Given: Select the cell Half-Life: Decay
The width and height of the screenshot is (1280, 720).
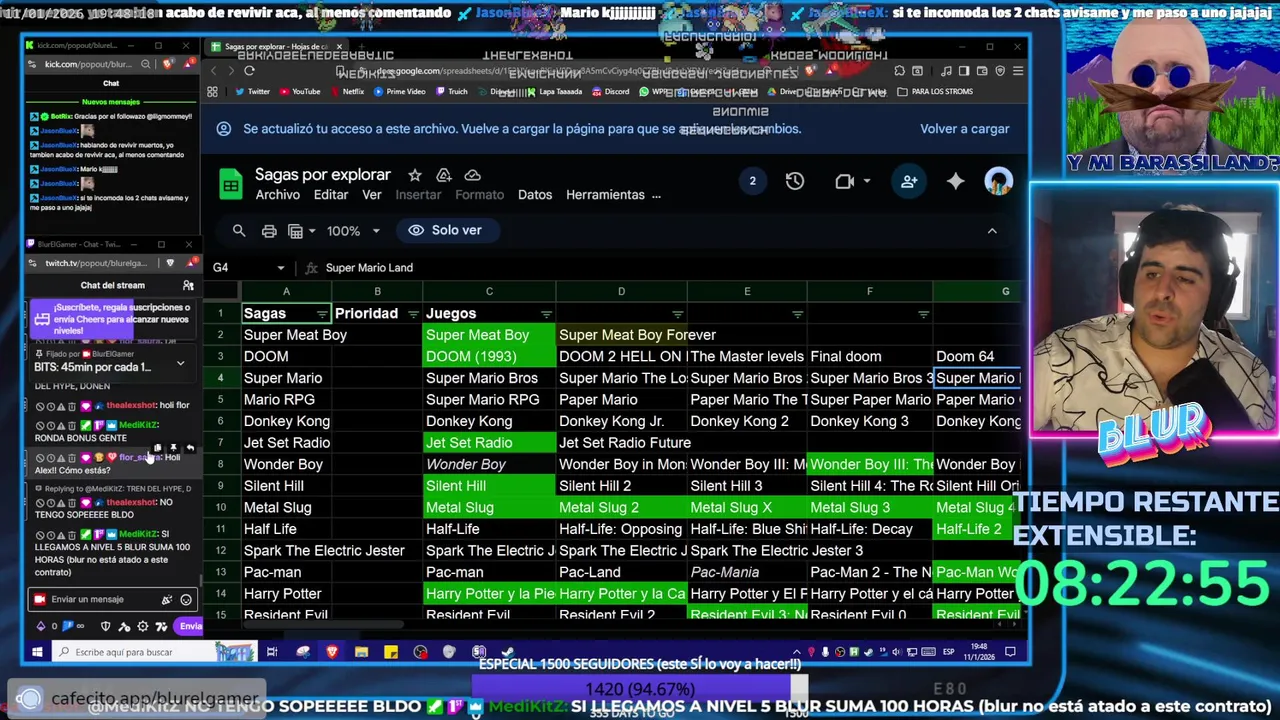Looking at the screenshot, I should (x=869, y=529).
